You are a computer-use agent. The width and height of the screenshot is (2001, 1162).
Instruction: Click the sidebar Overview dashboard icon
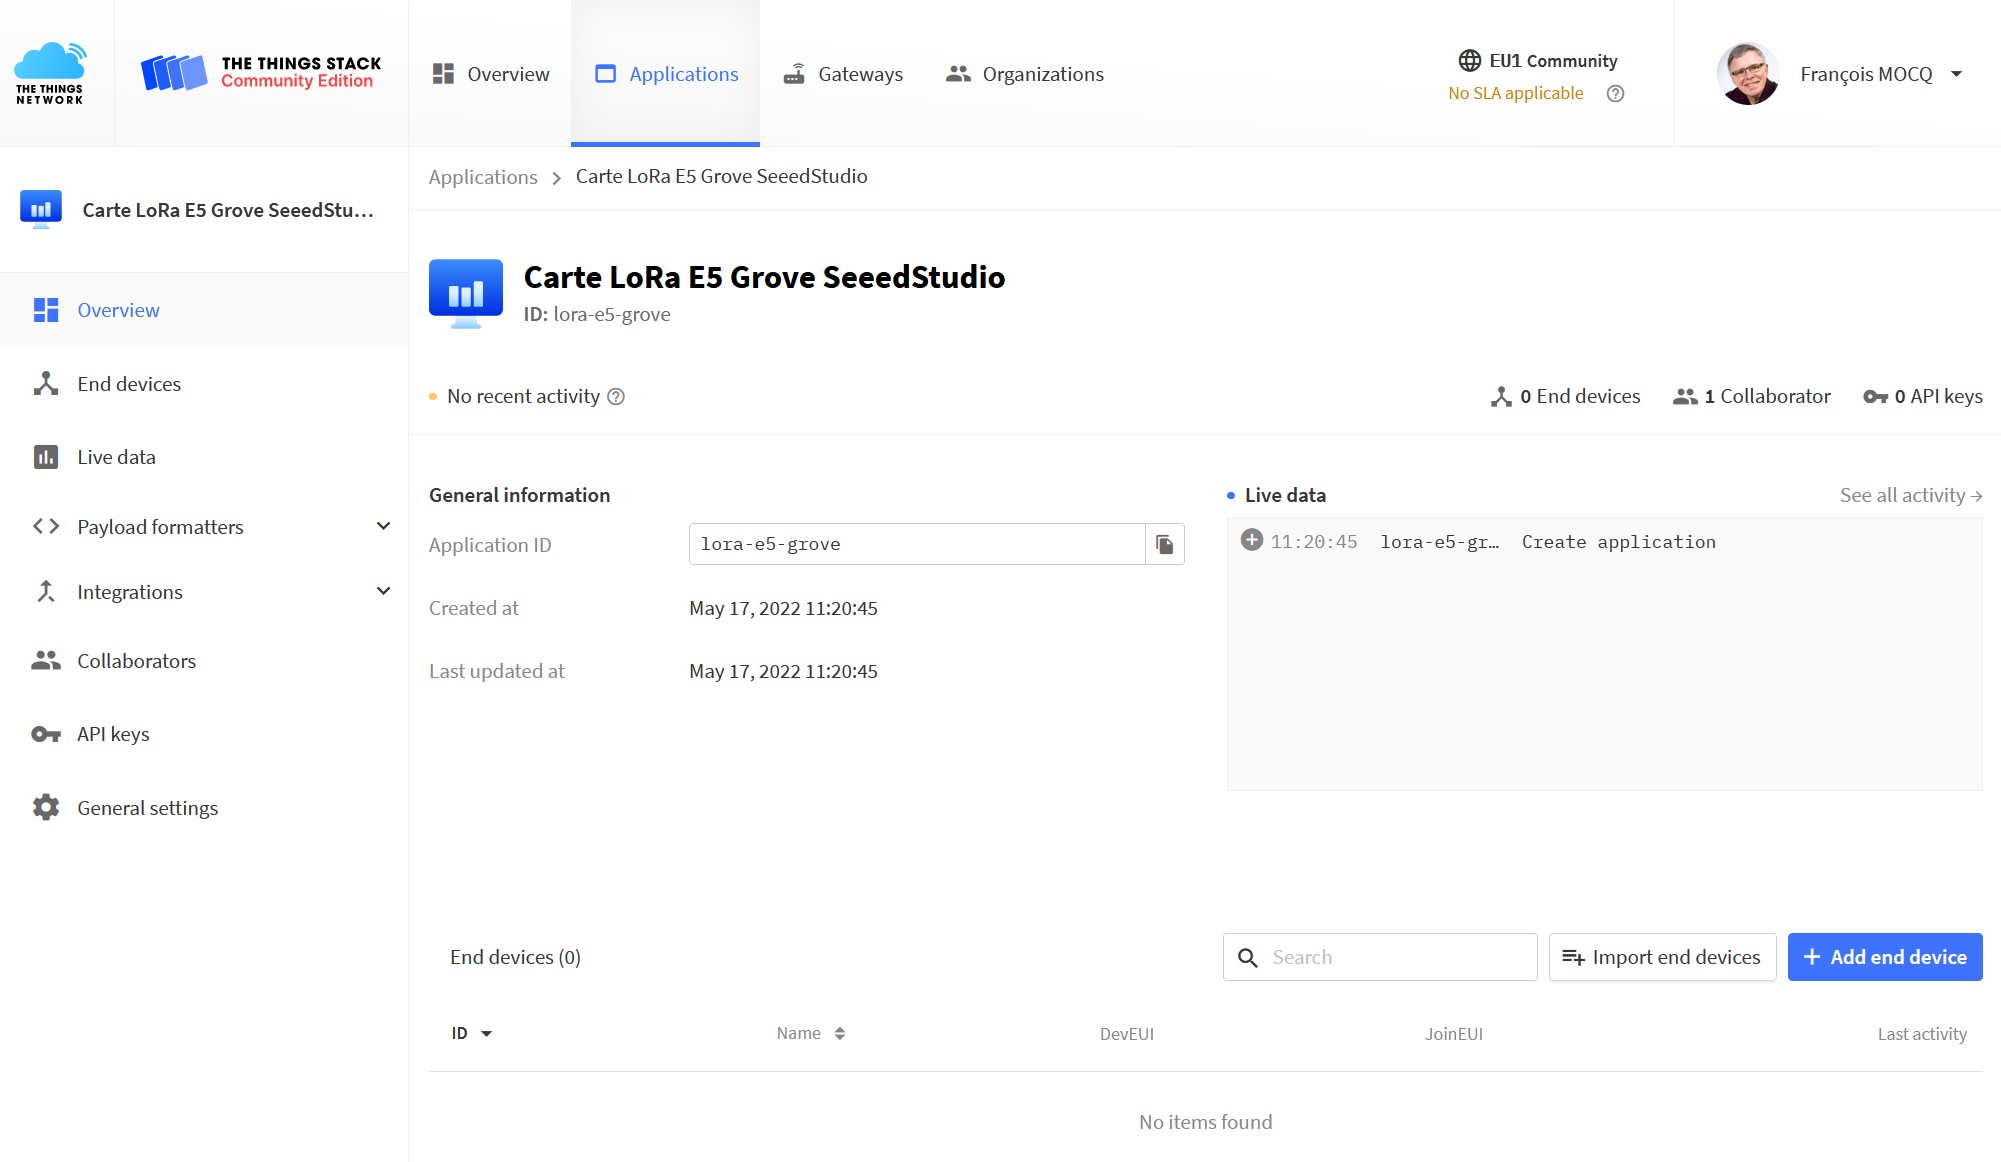(46, 310)
